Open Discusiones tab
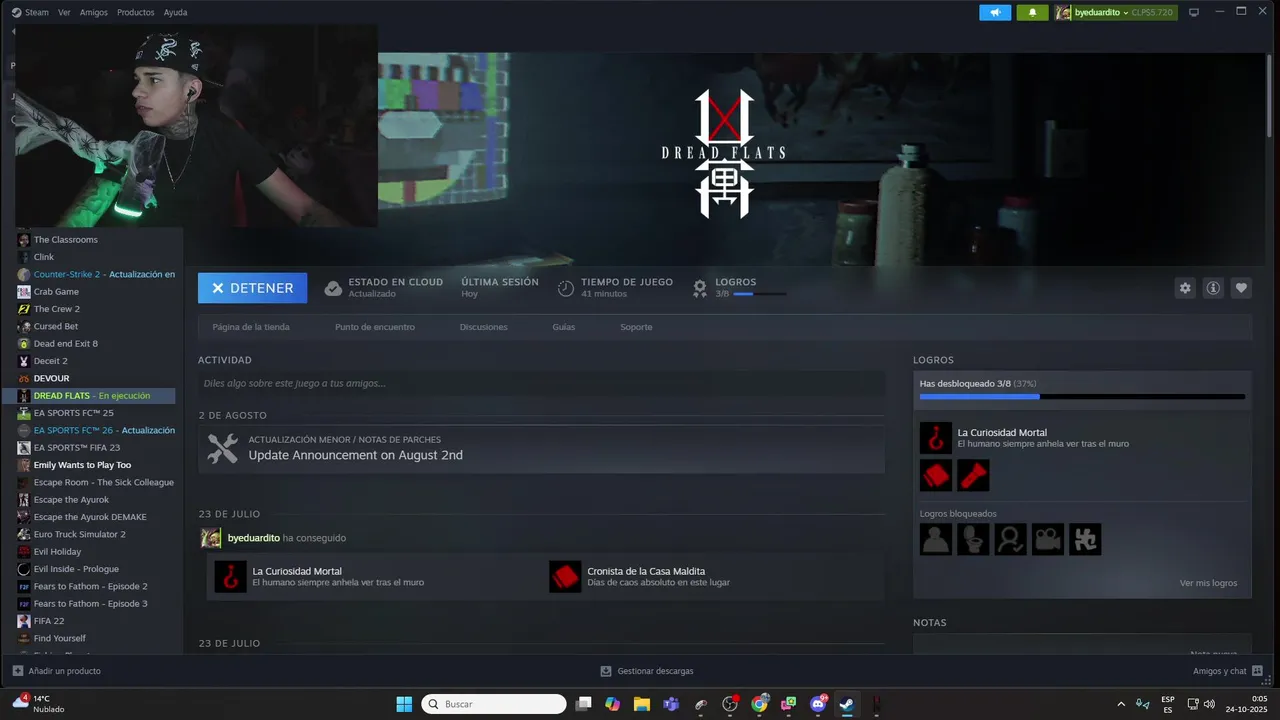Image resolution: width=1280 pixels, height=720 pixels. tap(483, 327)
